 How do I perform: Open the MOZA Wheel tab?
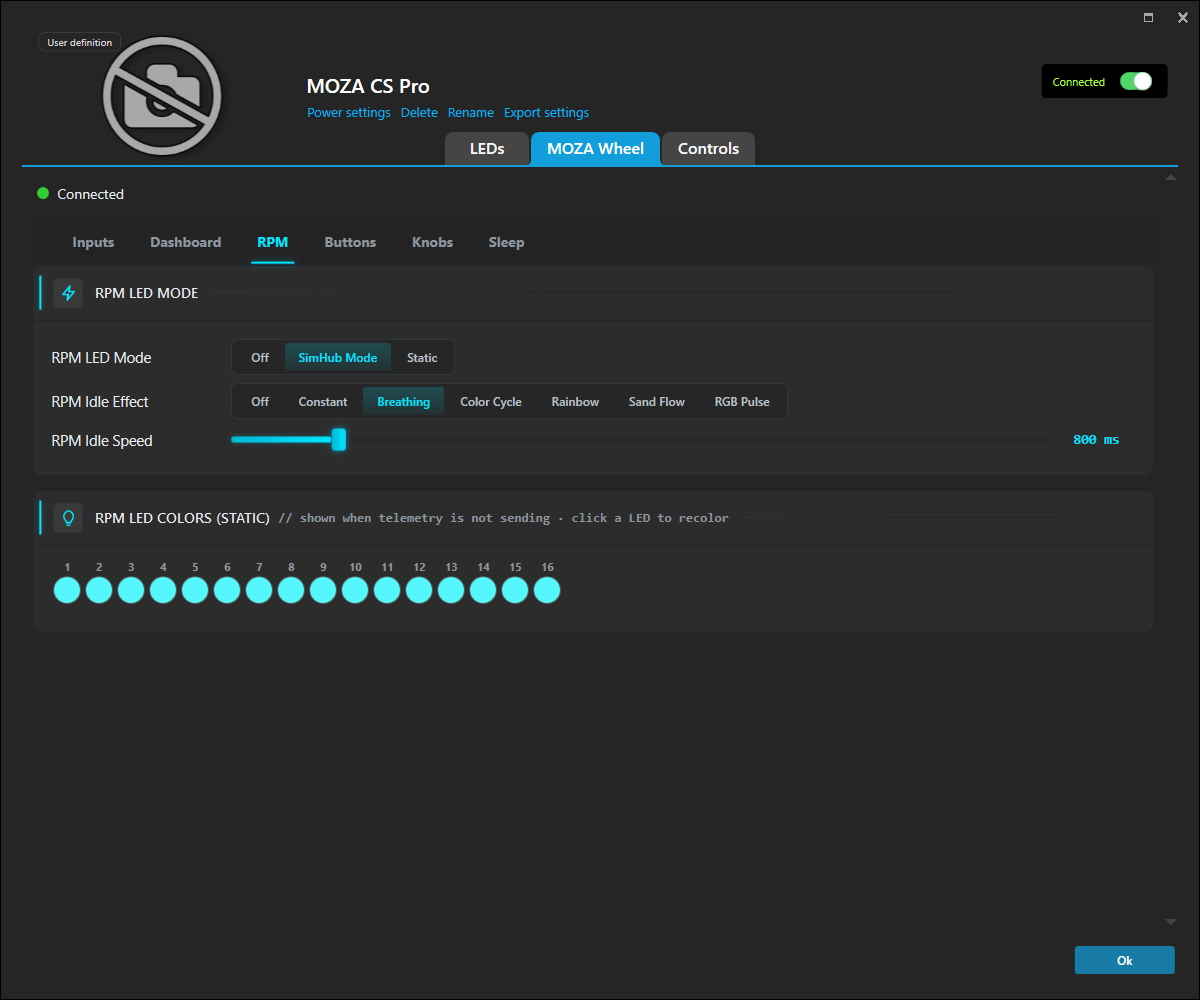coord(596,149)
